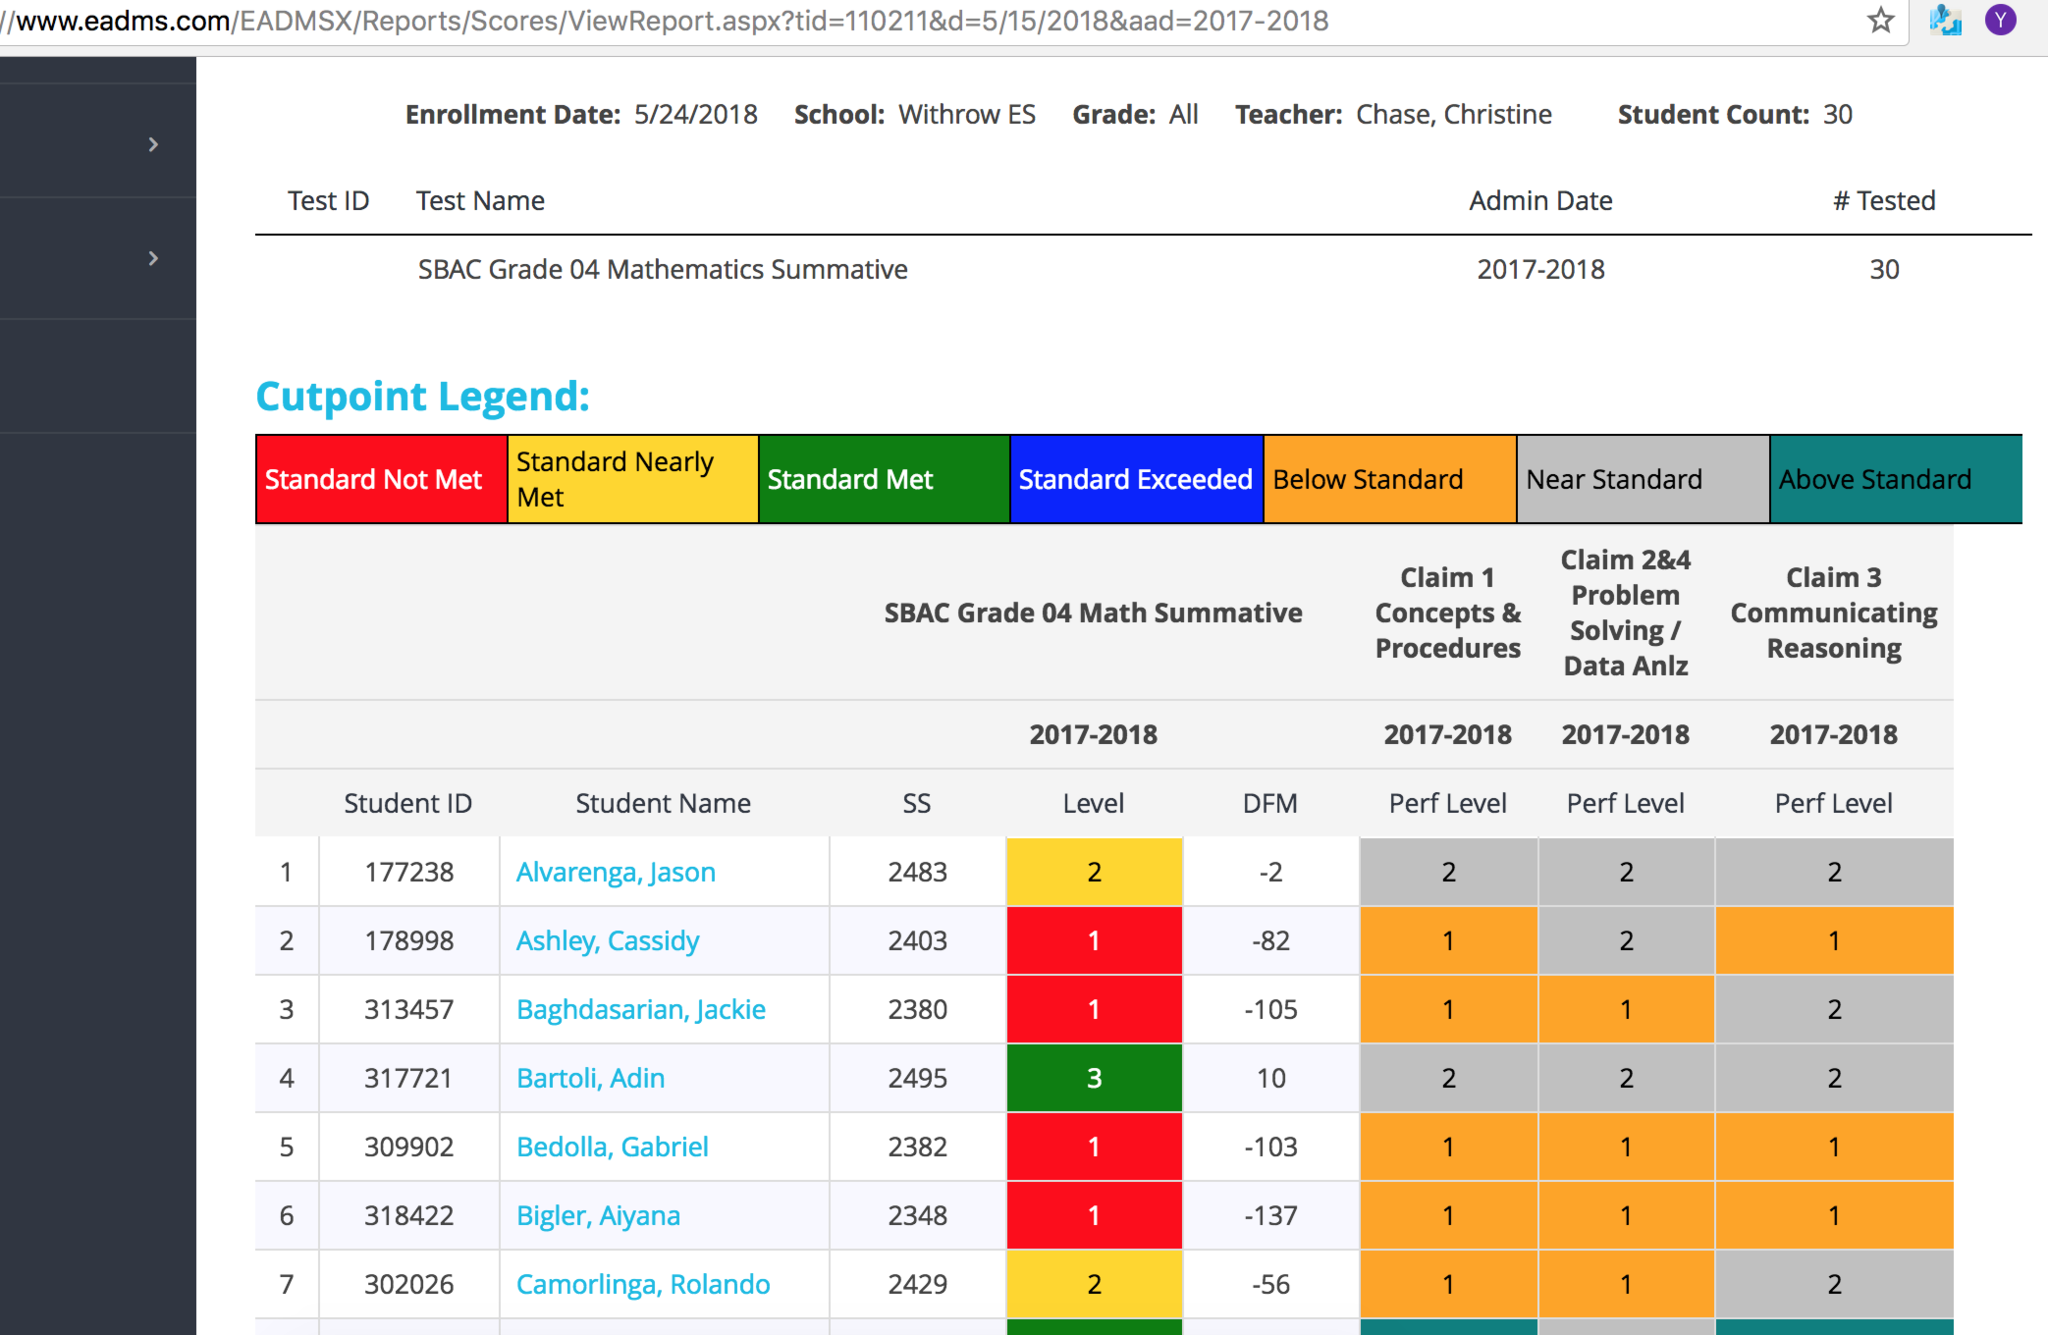This screenshot has width=2048, height=1335.
Task: Open the browser extension icon
Action: (1944, 20)
